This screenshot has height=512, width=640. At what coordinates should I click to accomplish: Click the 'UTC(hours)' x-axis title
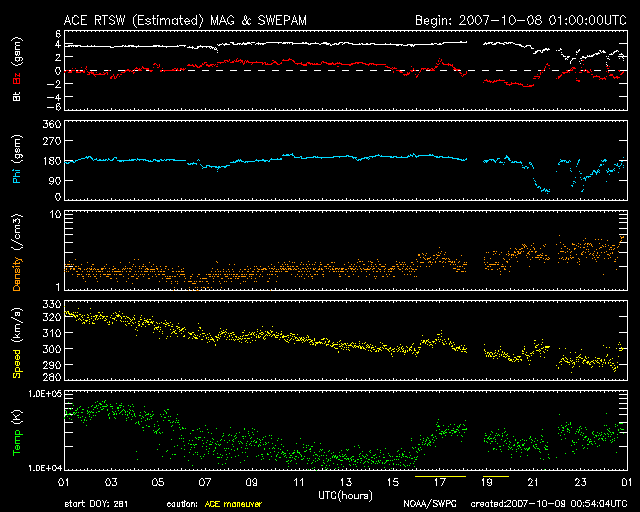coord(345,496)
